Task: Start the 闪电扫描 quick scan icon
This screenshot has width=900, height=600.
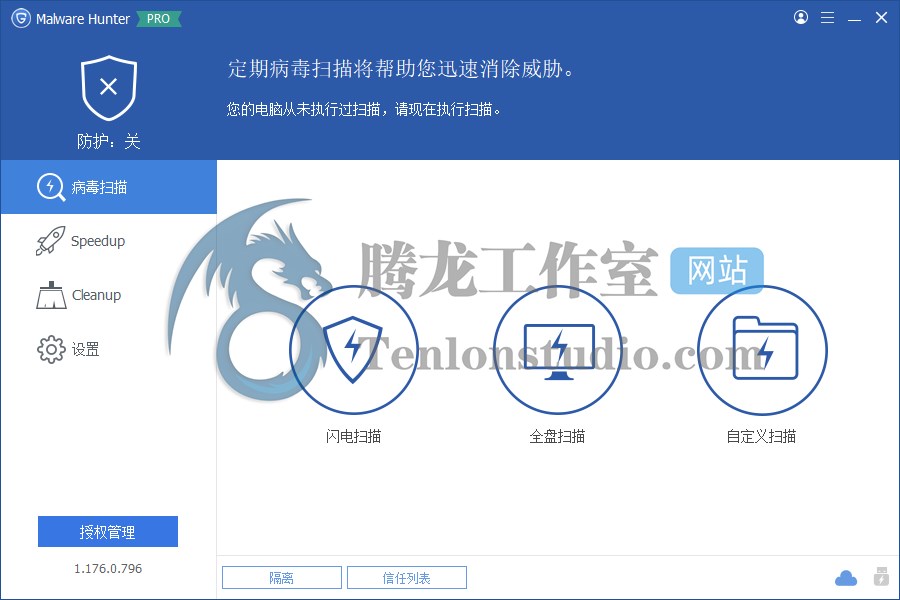Action: pyautogui.click(x=354, y=350)
